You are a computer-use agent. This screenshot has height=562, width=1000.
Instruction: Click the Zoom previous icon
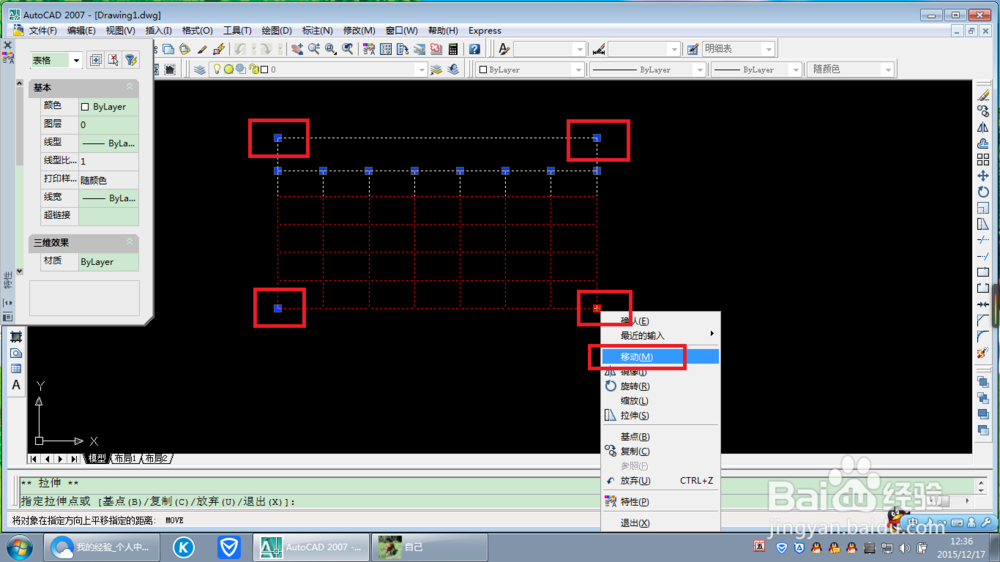(x=347, y=49)
